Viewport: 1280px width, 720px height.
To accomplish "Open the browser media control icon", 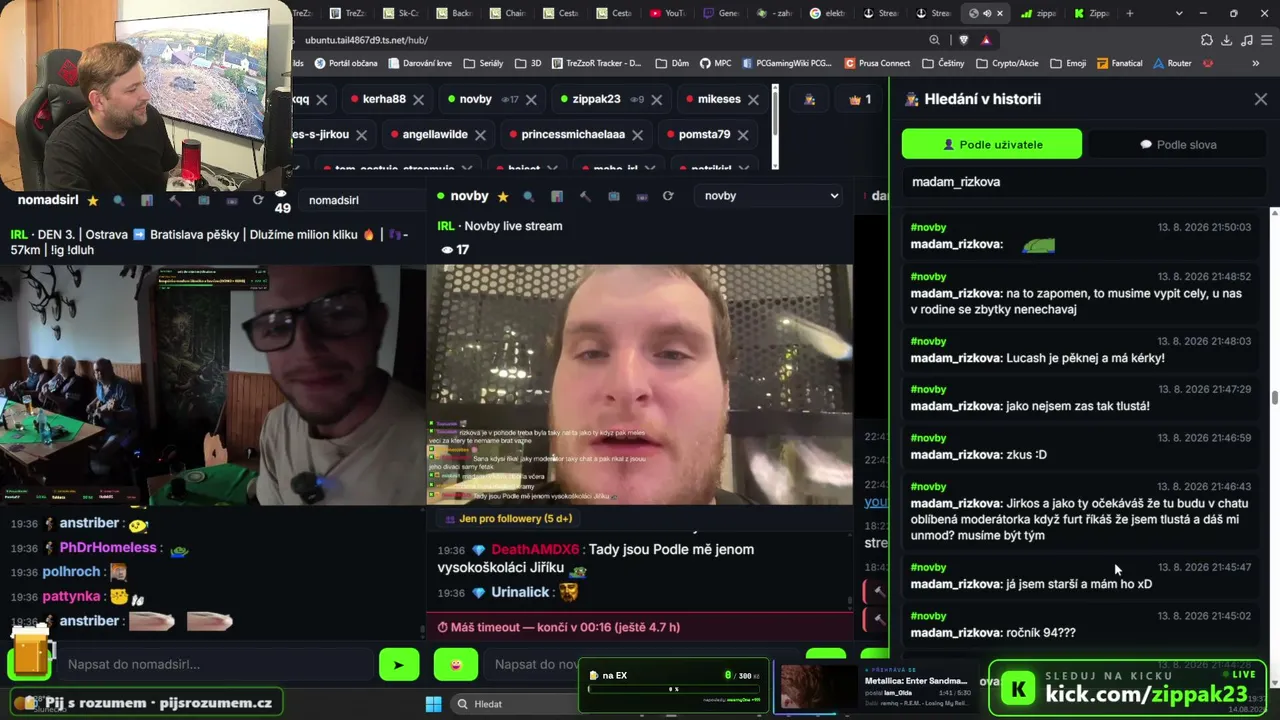I will click(1246, 40).
